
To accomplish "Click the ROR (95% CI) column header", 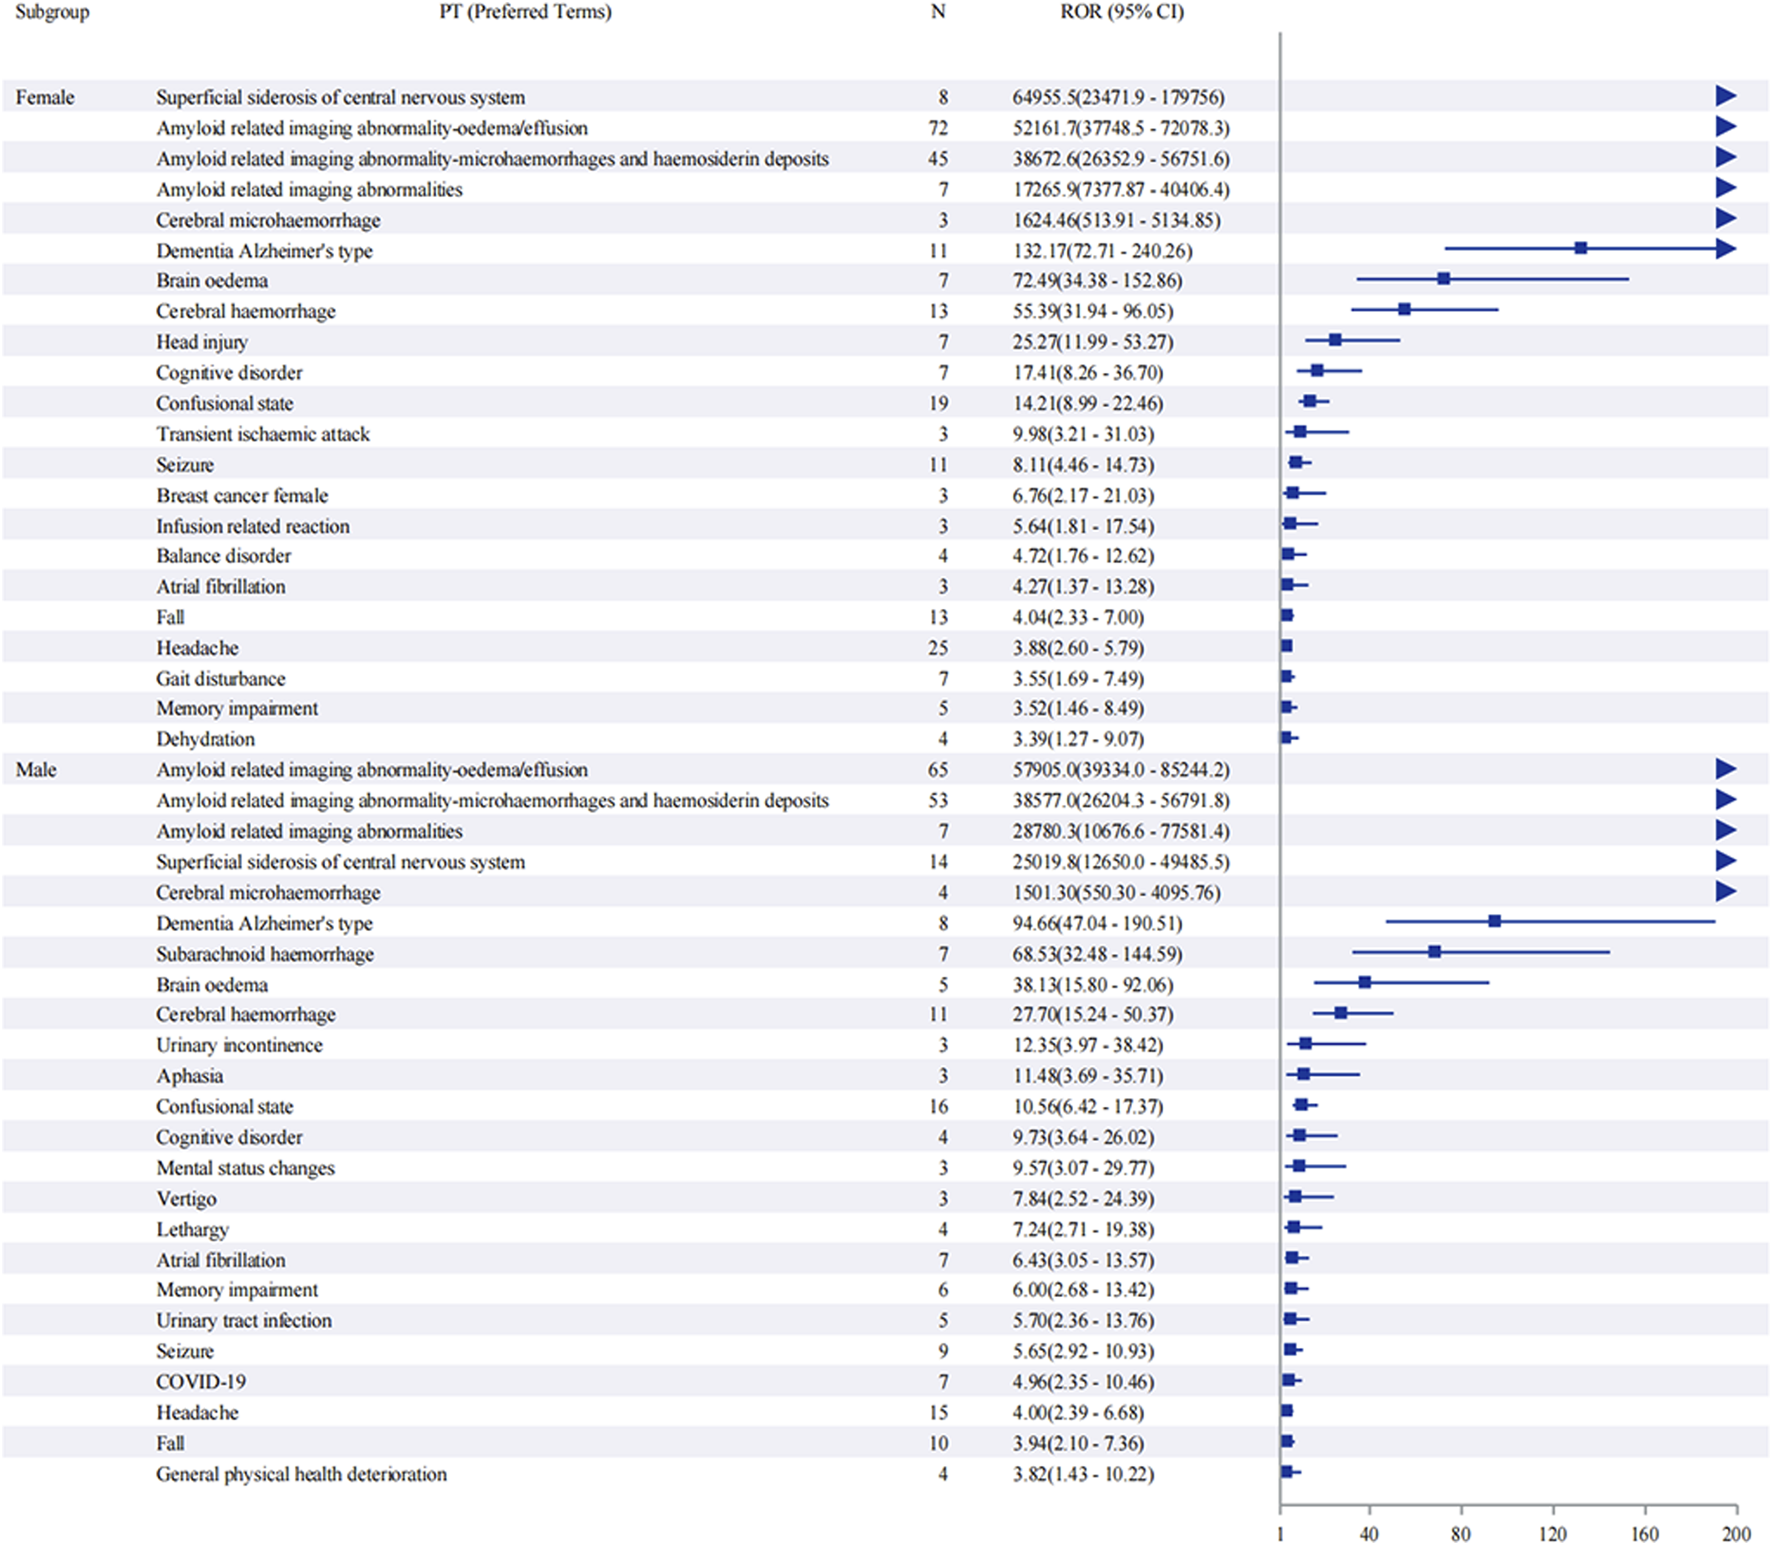I will click(1122, 12).
